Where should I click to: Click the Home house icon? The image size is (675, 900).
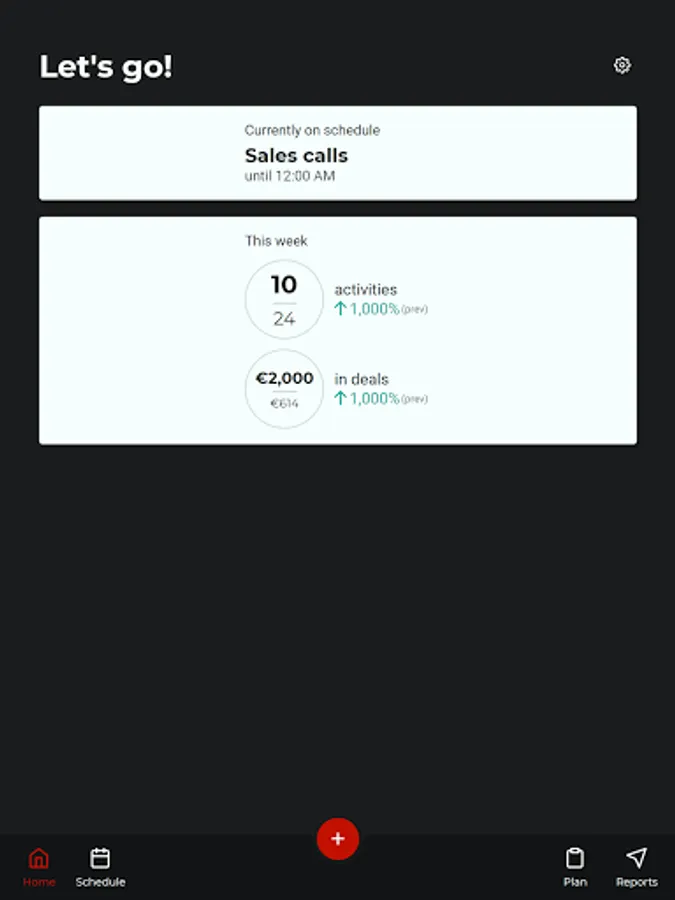click(x=39, y=858)
